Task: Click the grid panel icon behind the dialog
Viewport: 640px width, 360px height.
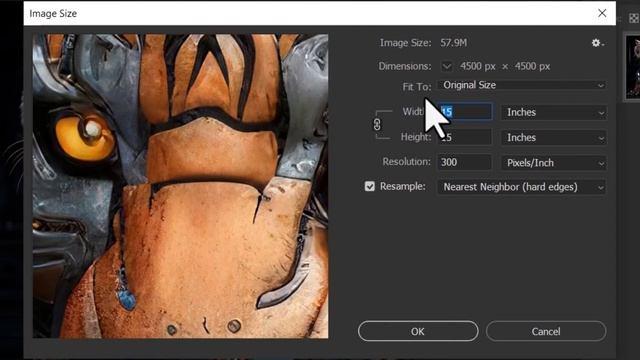Action: click(634, 18)
